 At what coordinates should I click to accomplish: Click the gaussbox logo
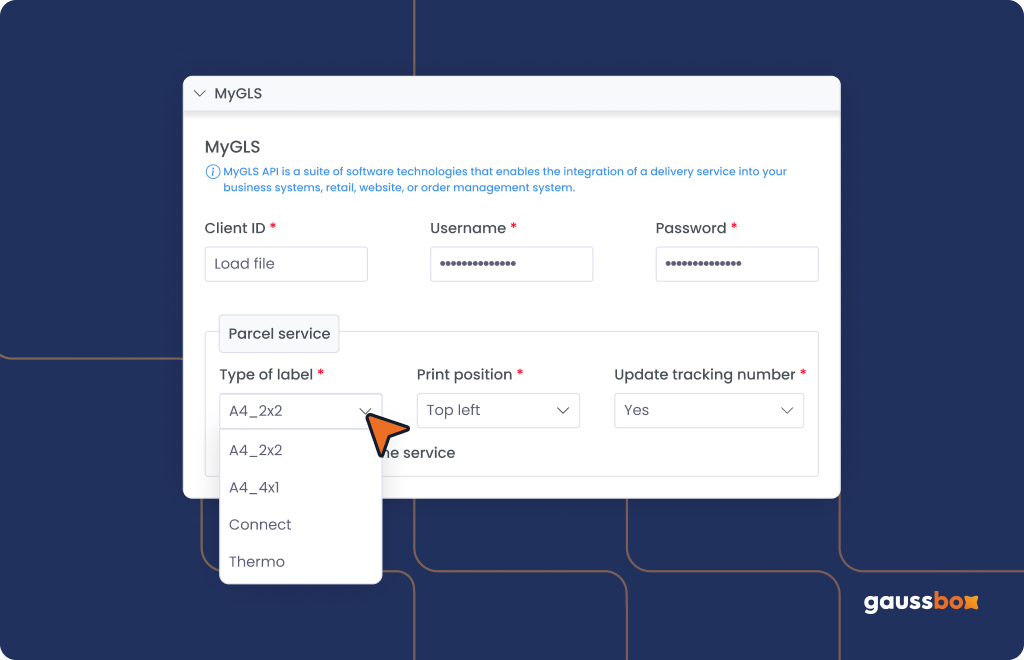[x=921, y=601]
